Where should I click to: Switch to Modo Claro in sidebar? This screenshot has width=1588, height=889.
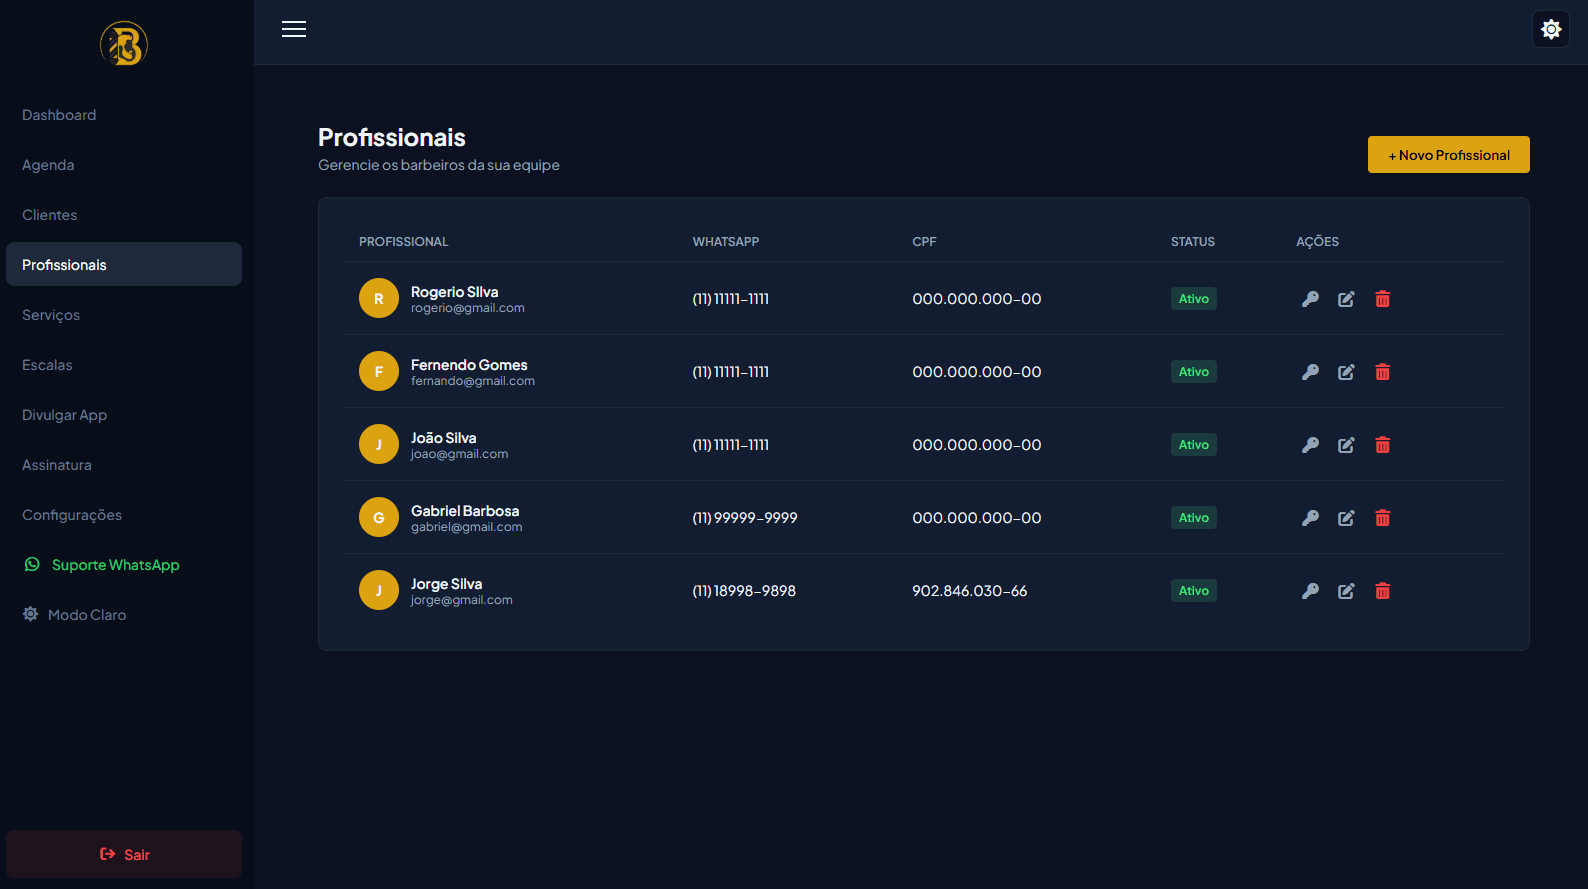(x=124, y=614)
